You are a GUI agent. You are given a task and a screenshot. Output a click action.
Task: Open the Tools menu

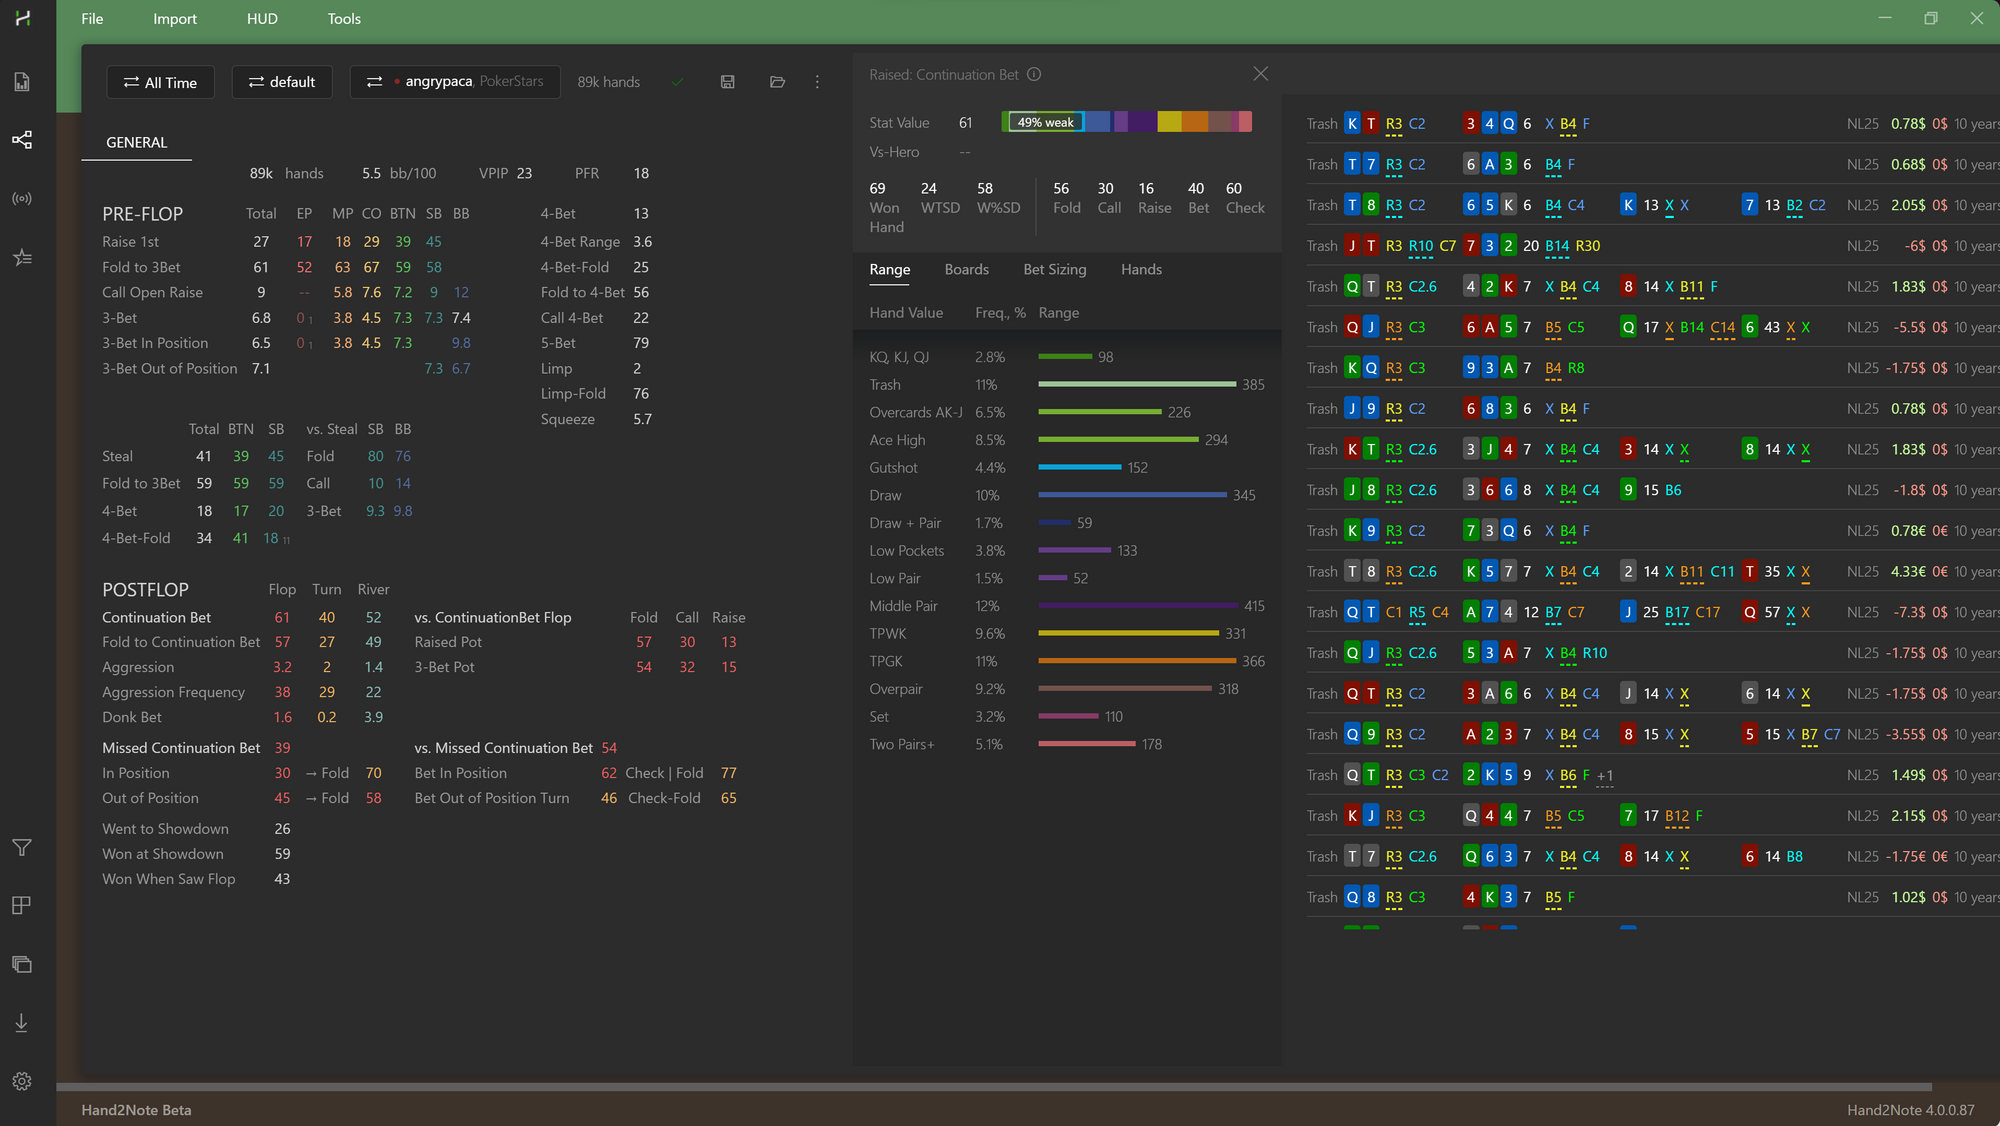click(x=343, y=18)
